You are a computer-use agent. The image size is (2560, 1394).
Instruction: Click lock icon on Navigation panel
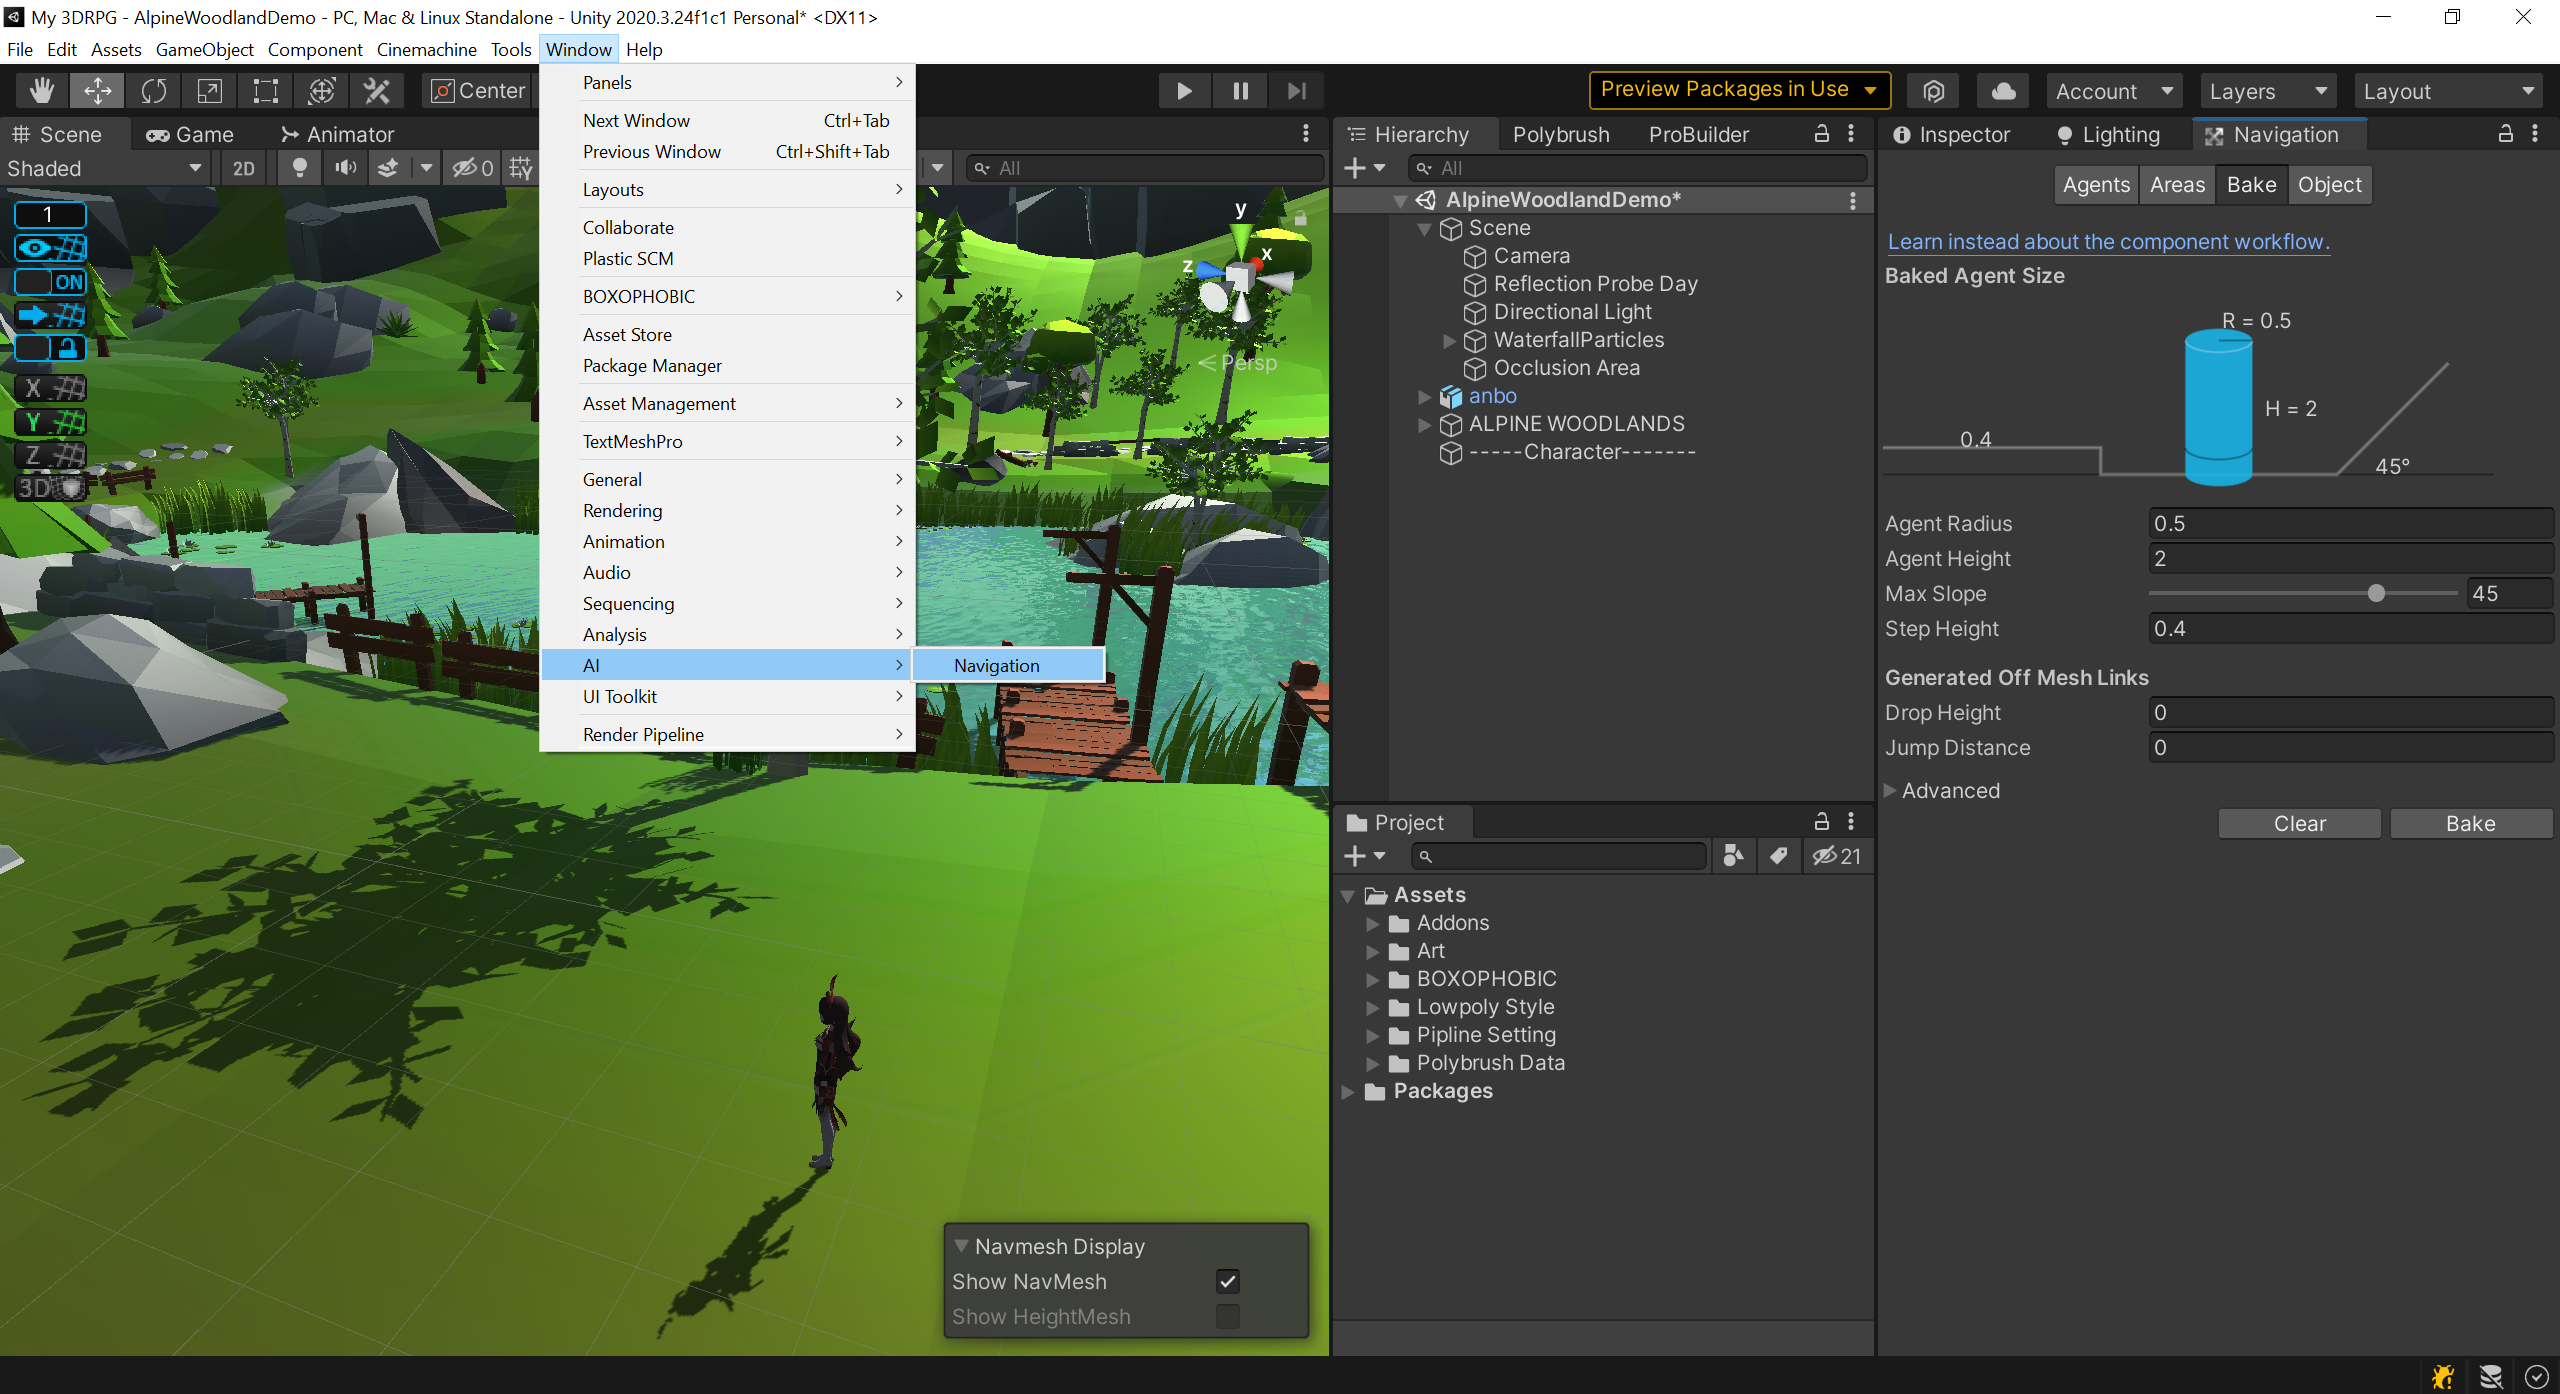pyautogui.click(x=2506, y=133)
